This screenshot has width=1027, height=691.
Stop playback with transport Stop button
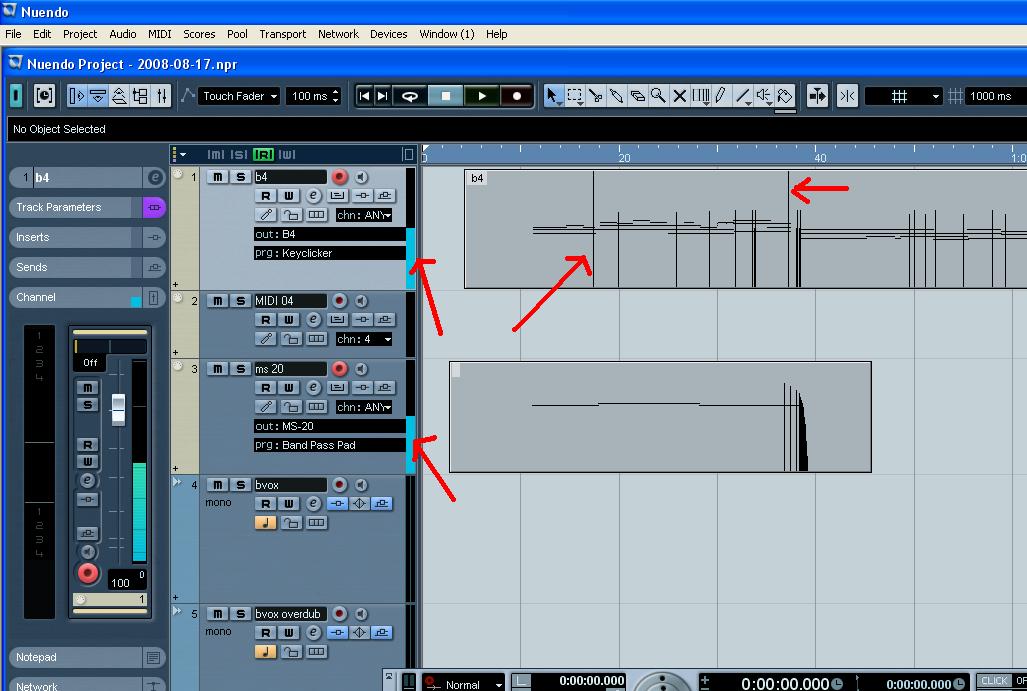(446, 96)
